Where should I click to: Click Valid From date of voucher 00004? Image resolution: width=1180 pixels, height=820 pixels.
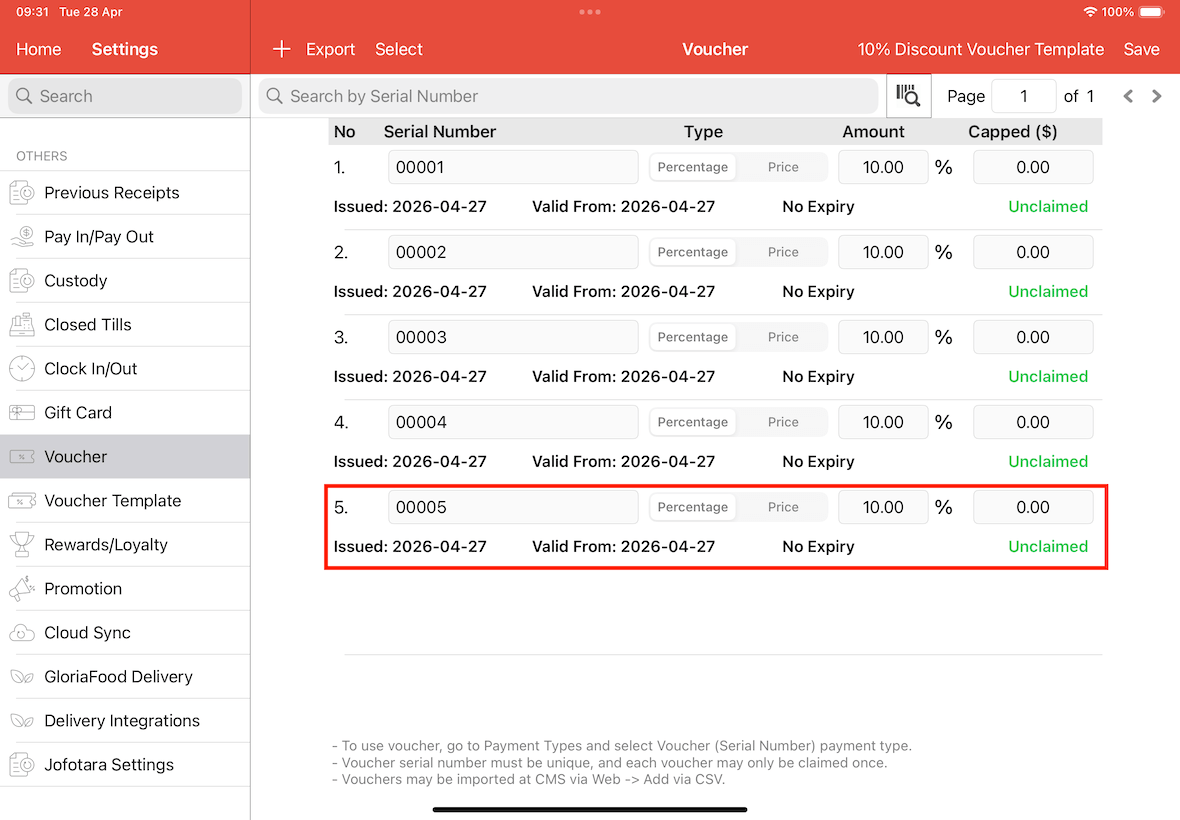point(623,461)
